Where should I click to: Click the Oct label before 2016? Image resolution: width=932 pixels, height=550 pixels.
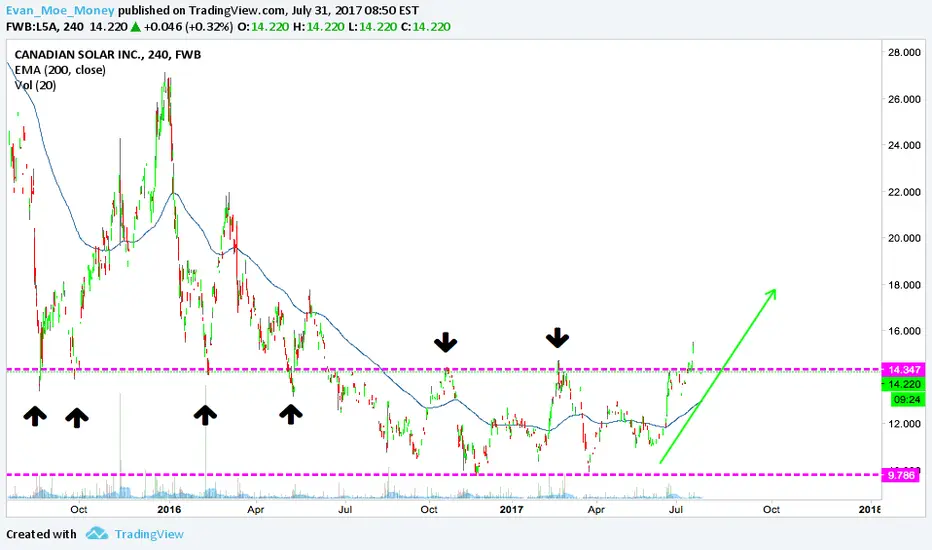point(78,510)
